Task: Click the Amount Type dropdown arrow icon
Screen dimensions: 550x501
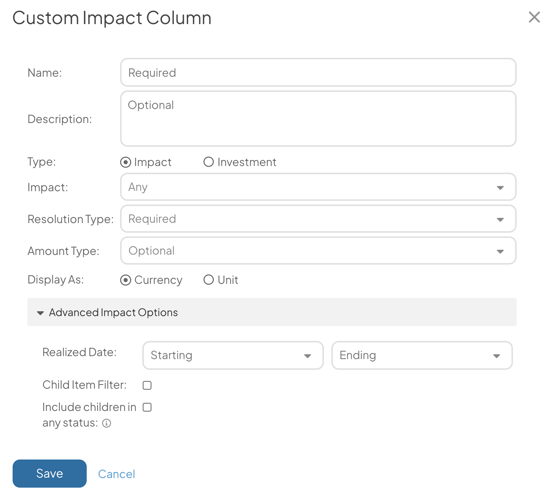Action: 500,252
